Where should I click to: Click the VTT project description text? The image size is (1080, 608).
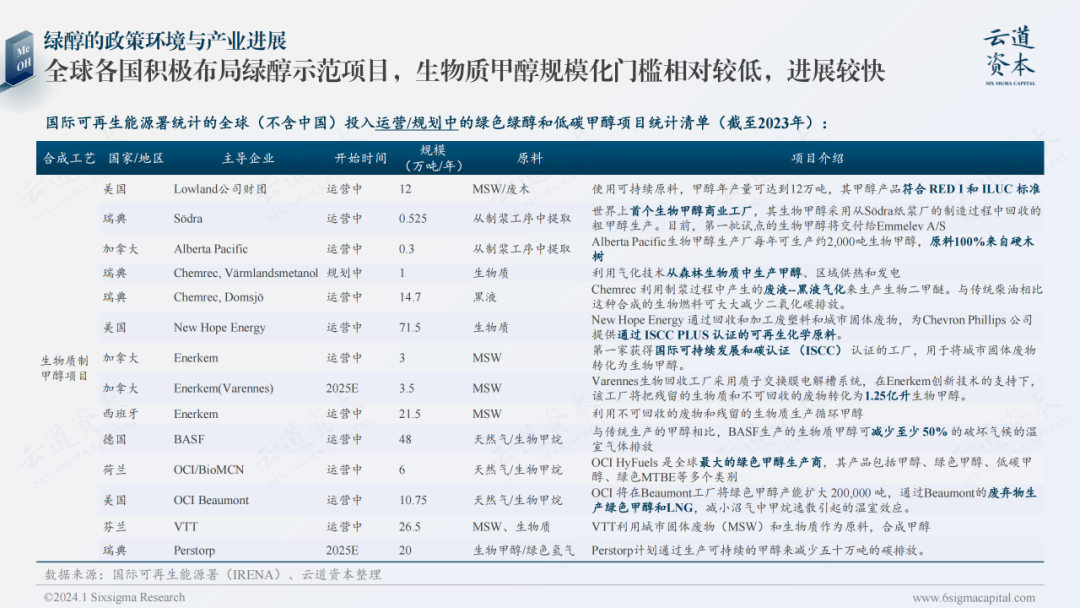(760, 526)
